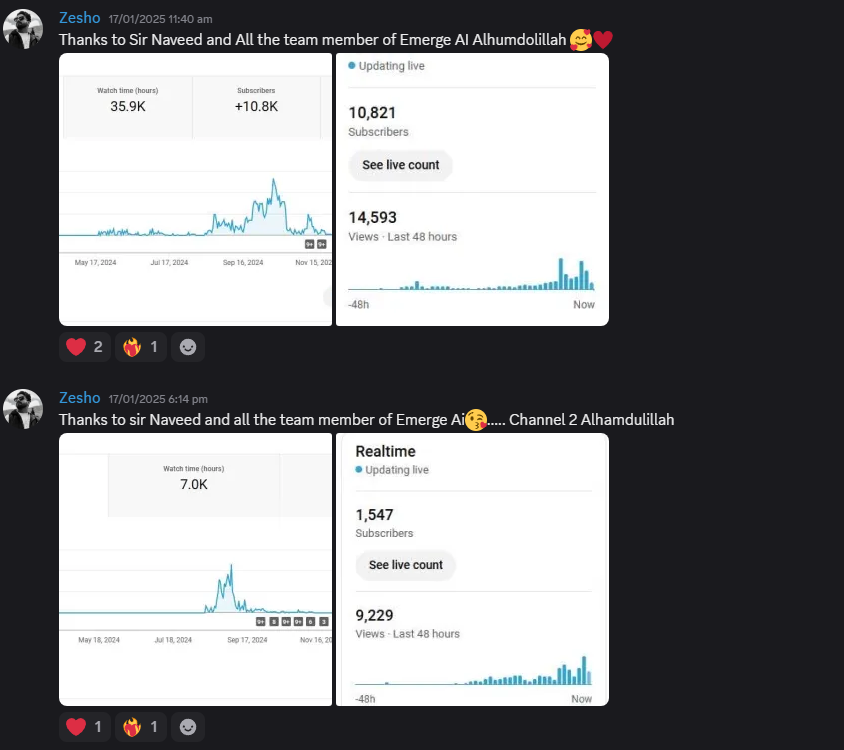Click the 17/01/2025 11:40 am timestamp

[160, 19]
